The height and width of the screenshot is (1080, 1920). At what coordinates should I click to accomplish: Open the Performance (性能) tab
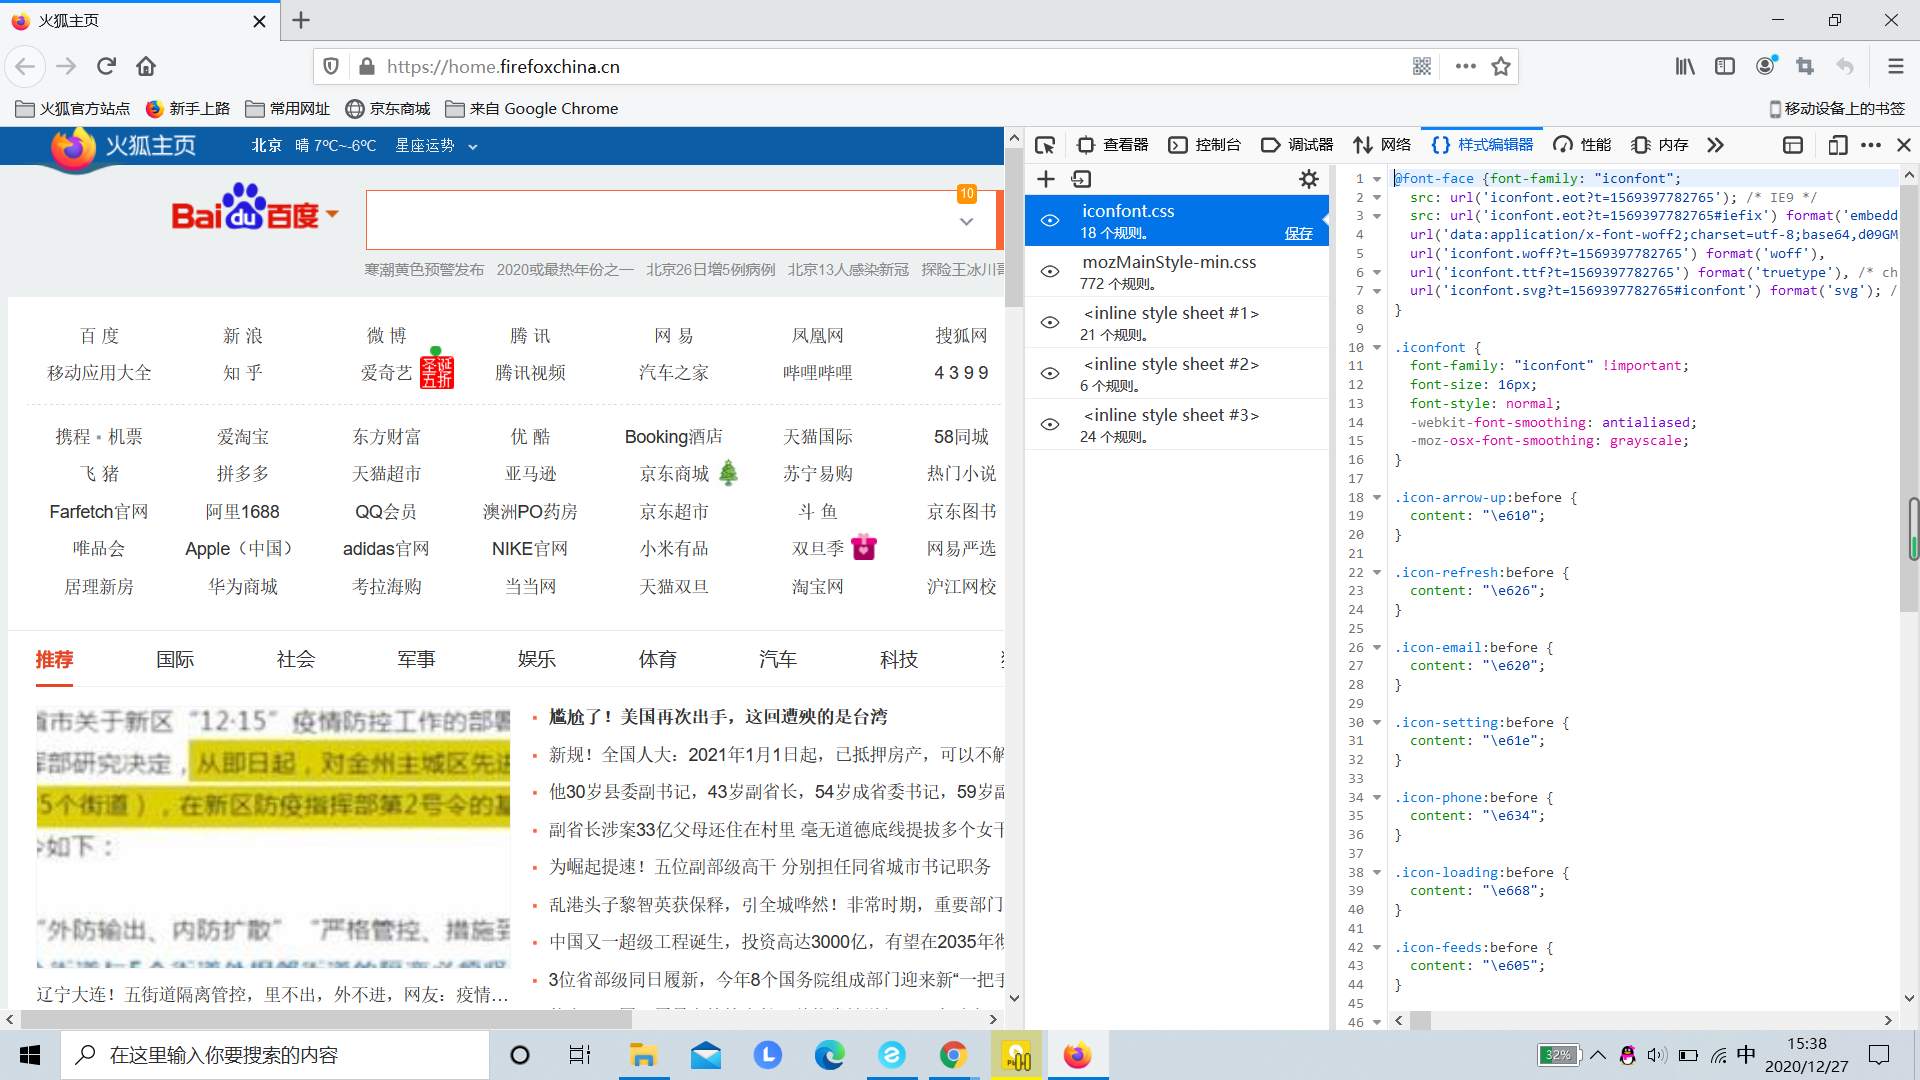pos(1582,145)
